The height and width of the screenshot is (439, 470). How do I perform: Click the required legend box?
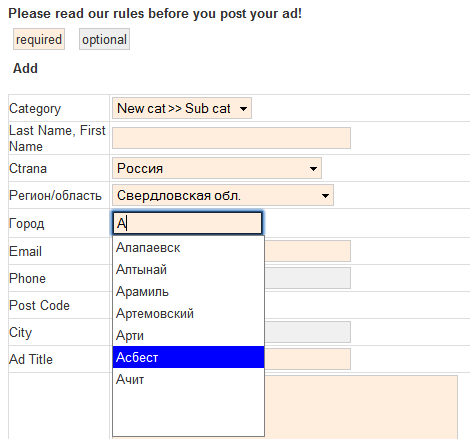coord(39,39)
